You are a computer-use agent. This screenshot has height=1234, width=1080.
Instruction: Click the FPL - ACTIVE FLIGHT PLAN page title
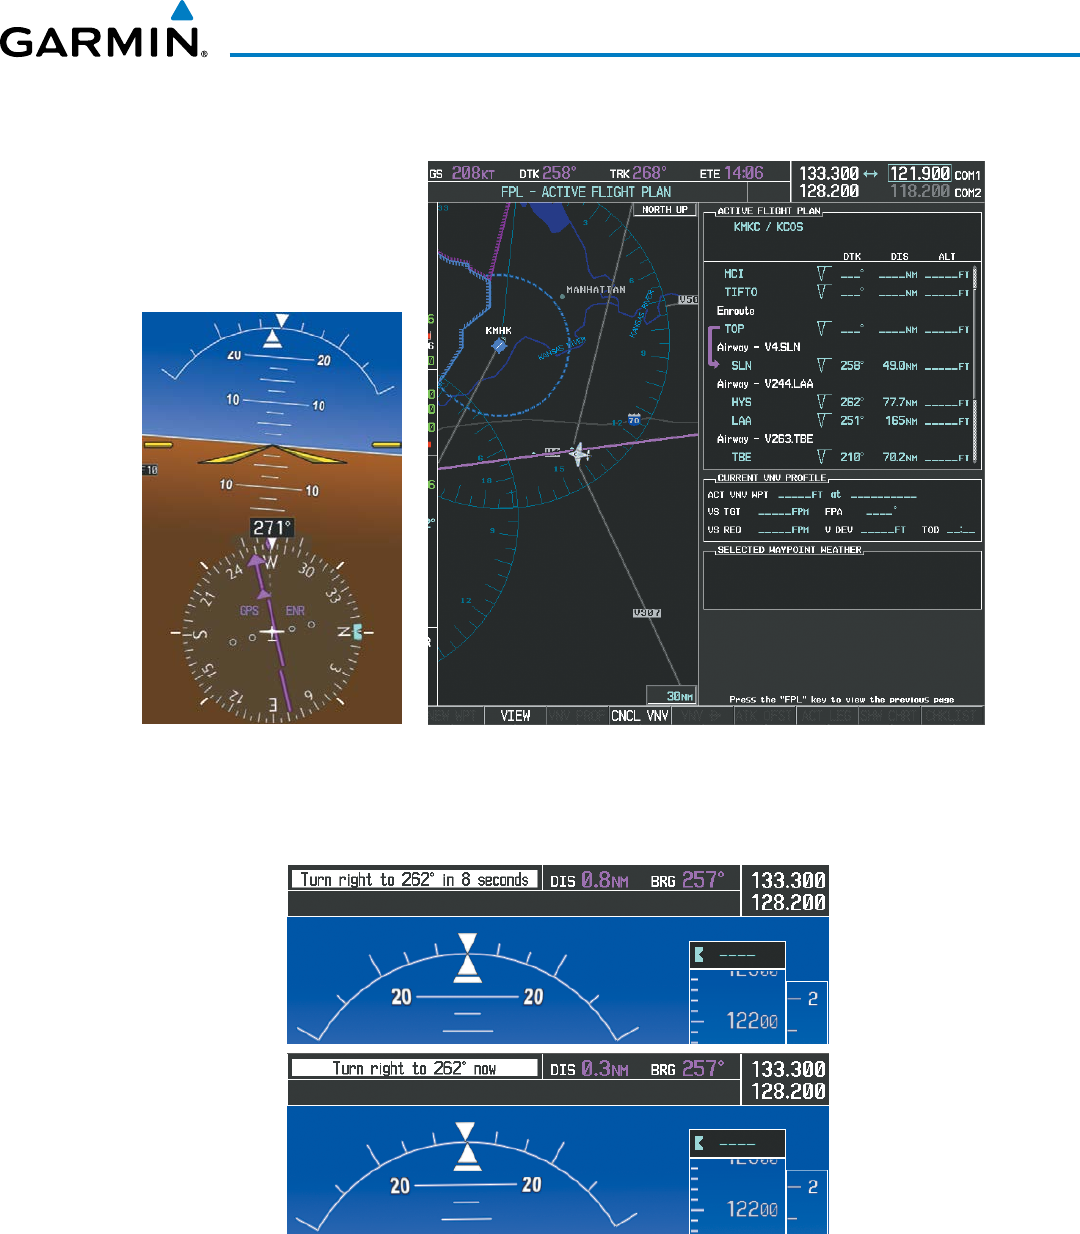(586, 192)
